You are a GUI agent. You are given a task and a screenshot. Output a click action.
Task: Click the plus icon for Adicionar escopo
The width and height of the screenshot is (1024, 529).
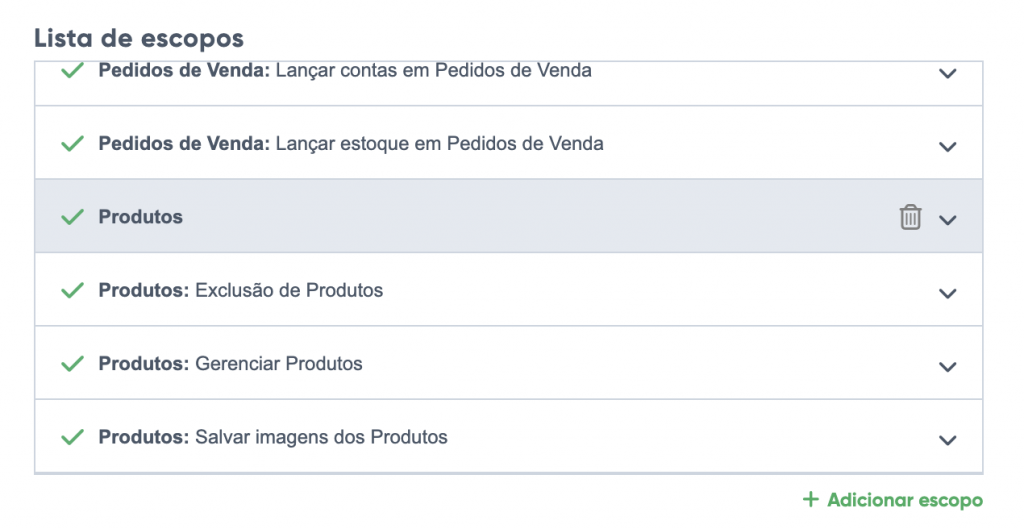811,499
